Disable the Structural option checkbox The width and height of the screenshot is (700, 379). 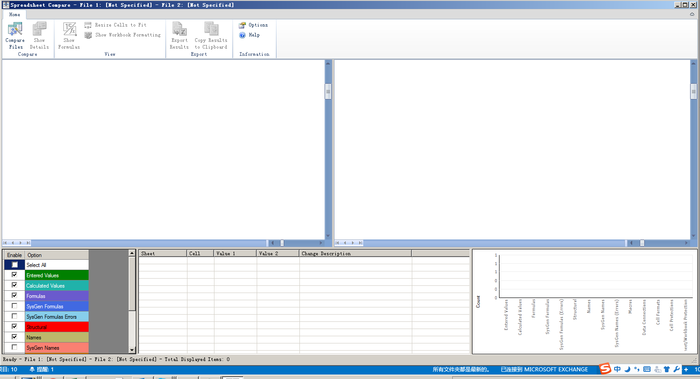point(14,327)
